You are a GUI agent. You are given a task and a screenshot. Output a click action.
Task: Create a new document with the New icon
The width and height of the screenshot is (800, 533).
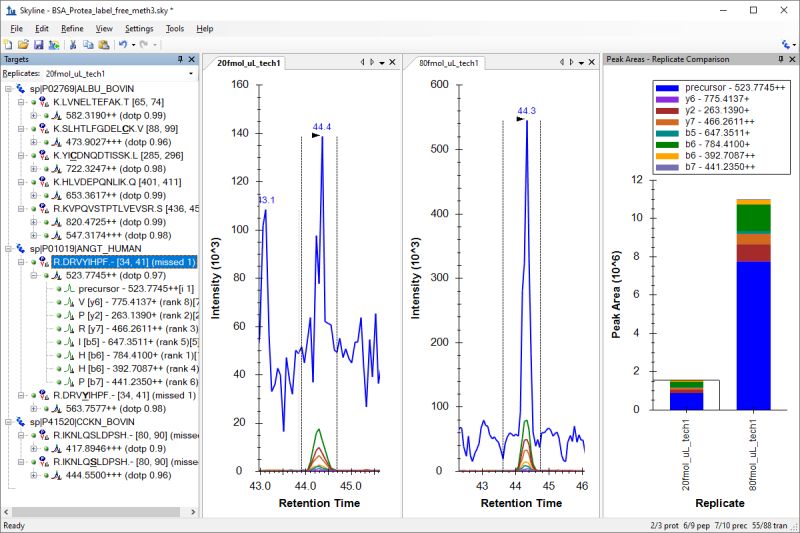tap(8, 45)
